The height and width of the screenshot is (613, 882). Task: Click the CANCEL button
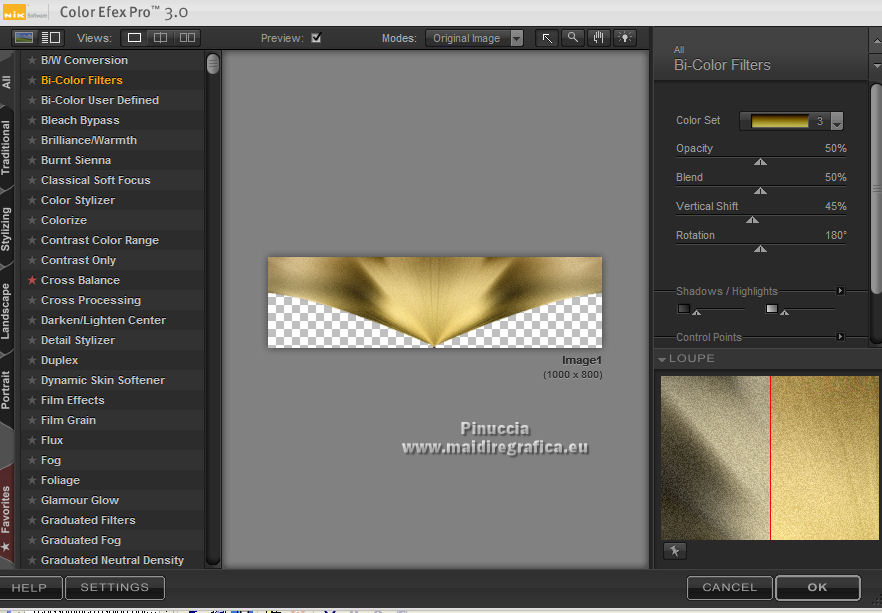click(730, 588)
